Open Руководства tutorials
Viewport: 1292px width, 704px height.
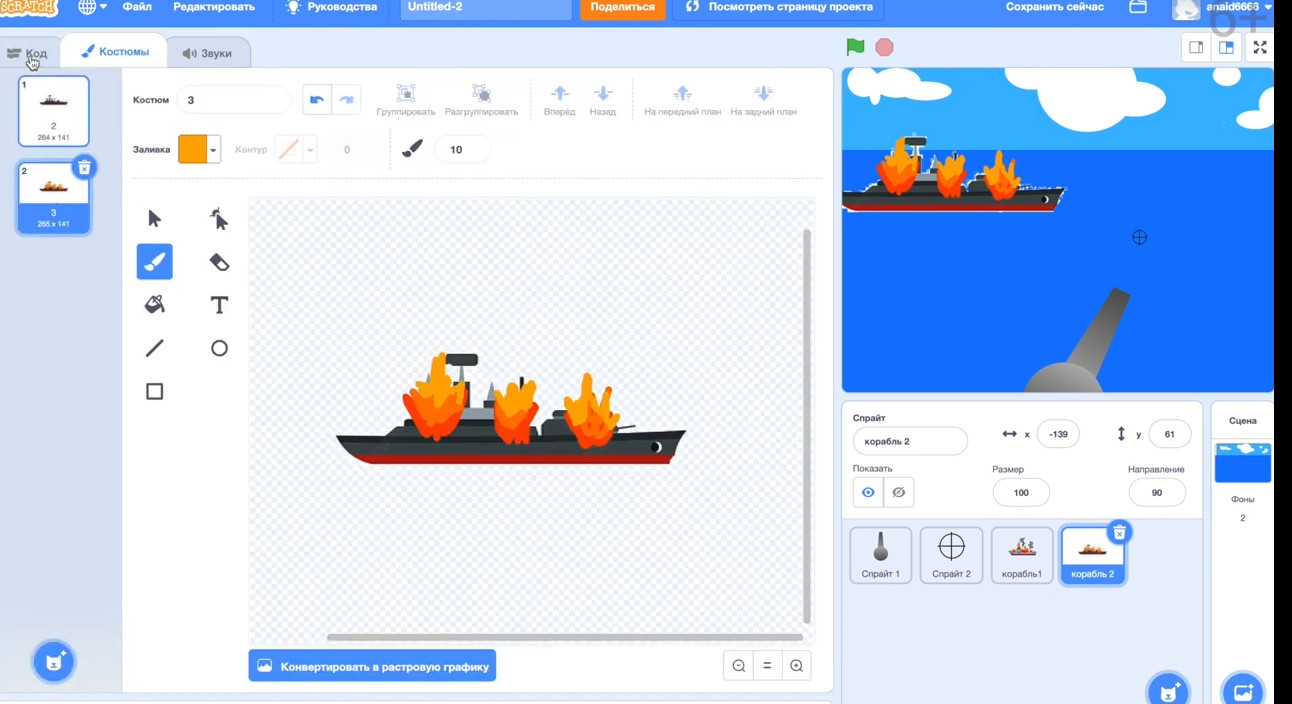pos(332,7)
